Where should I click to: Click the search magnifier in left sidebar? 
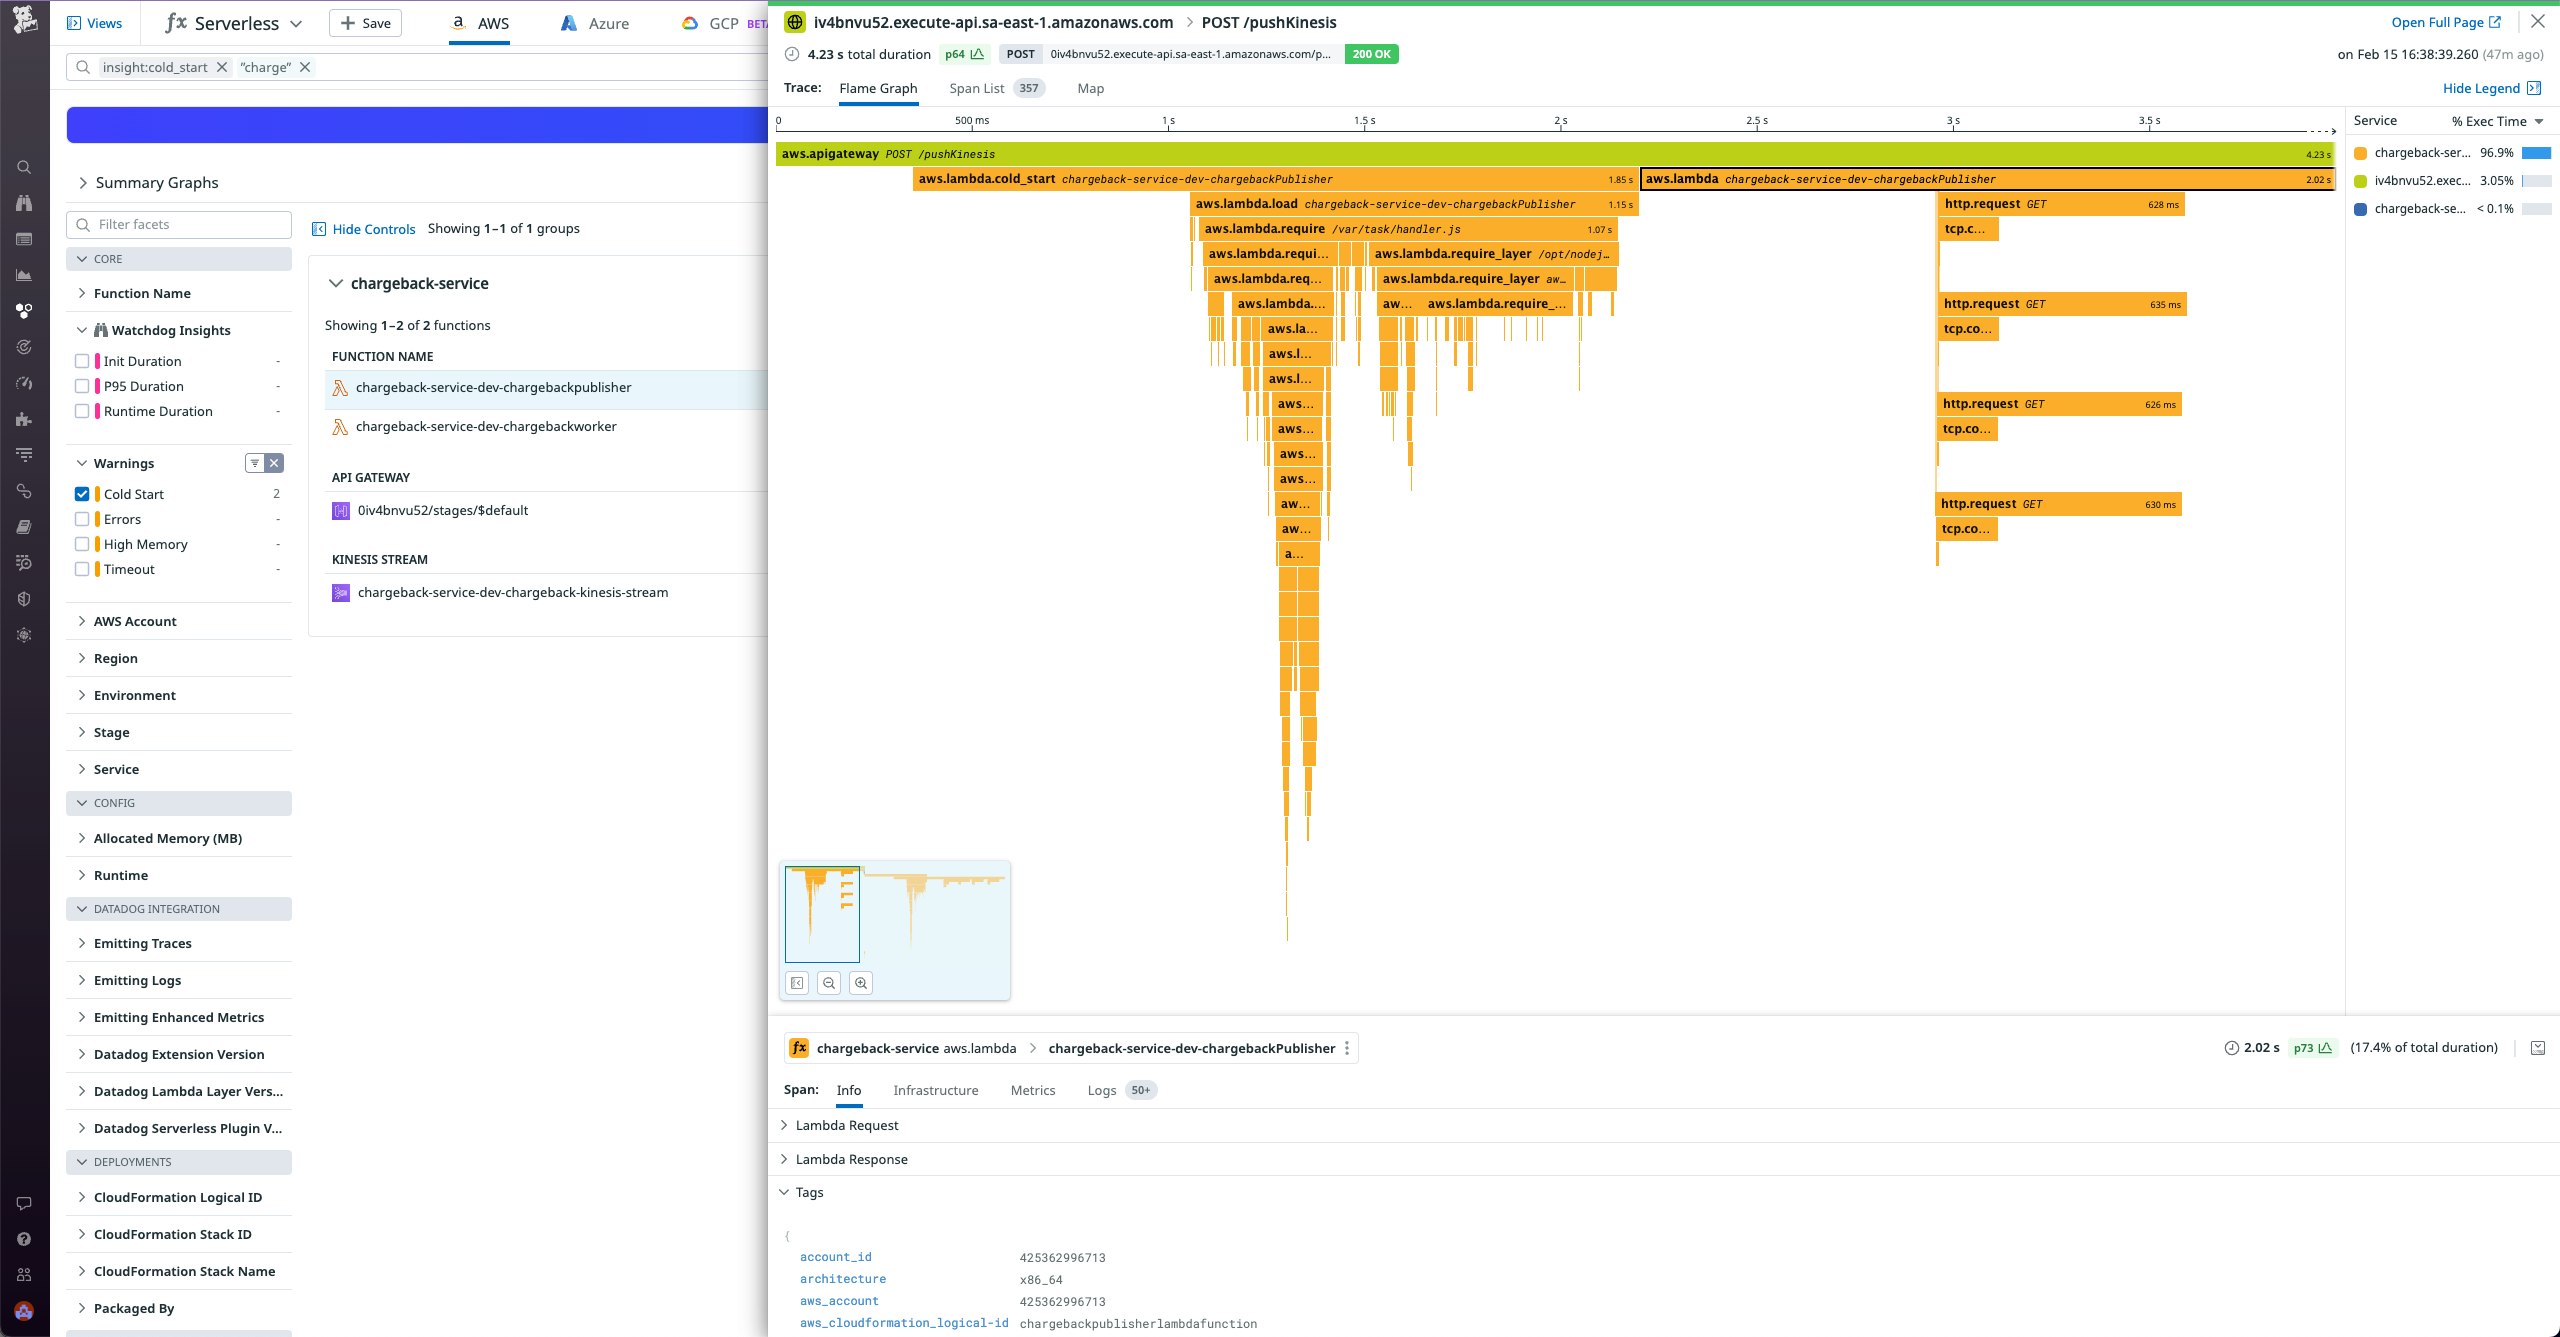pyautogui.click(x=24, y=167)
